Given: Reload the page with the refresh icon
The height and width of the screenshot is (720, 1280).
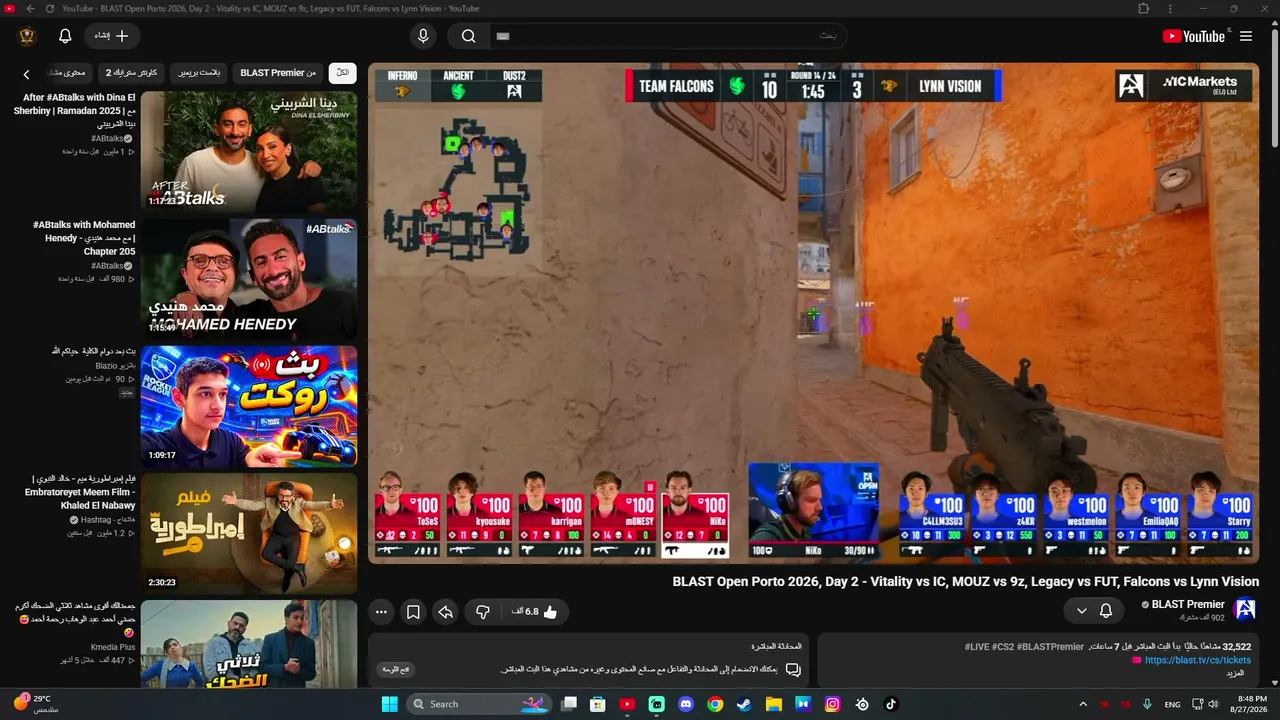Looking at the screenshot, I should coord(50,9).
